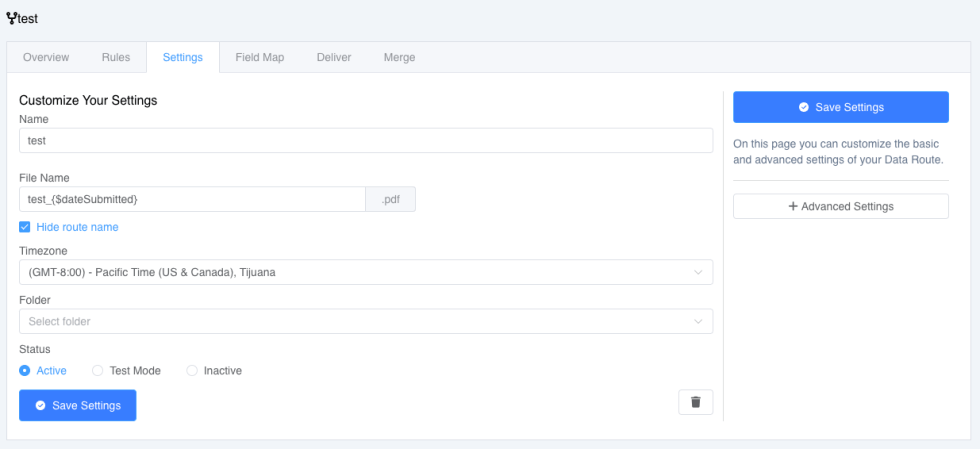Toggle the Hide route name checkbox
This screenshot has height=449, width=980.
(24, 227)
